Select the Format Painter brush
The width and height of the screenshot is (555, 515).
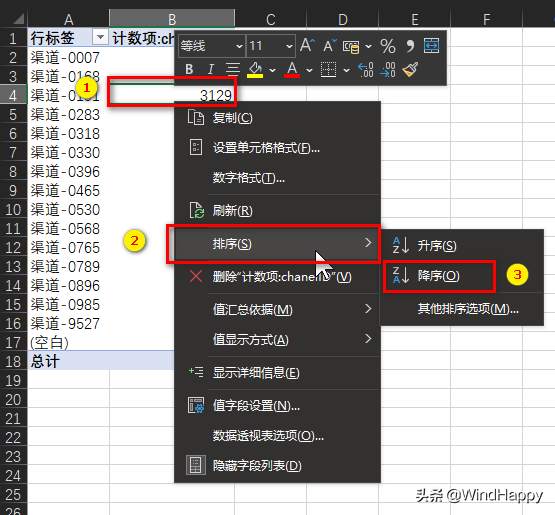410,69
